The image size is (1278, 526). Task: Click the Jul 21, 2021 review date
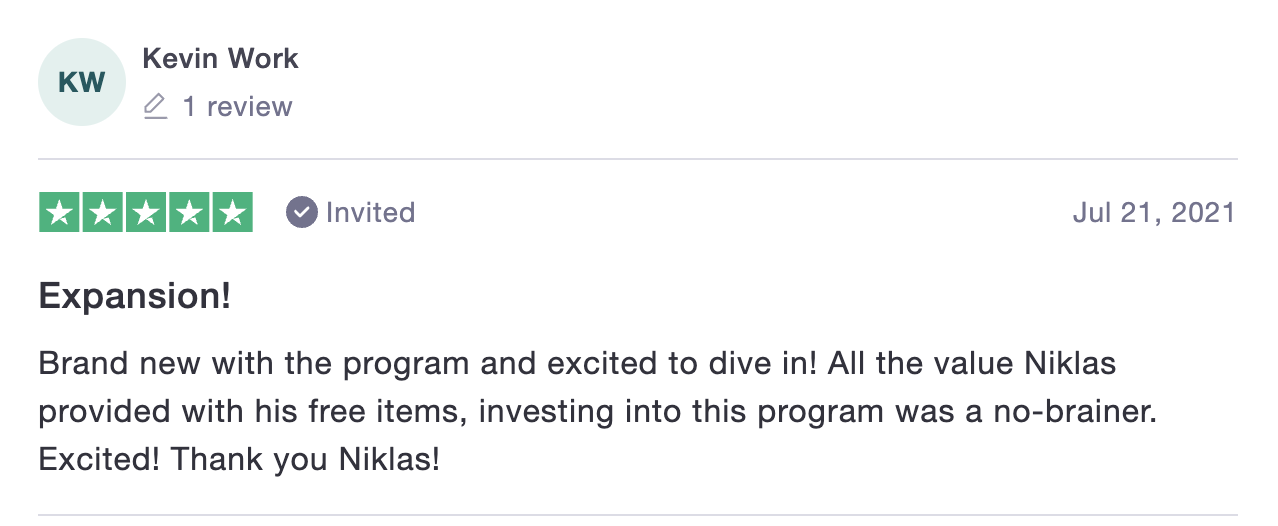[x=1154, y=212]
